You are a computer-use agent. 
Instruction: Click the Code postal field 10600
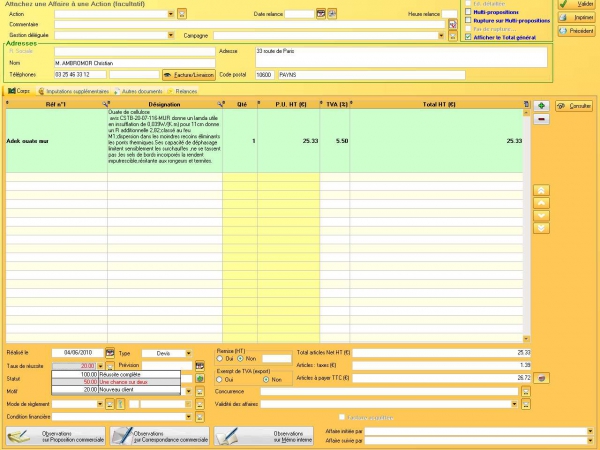pyautogui.click(x=265, y=75)
